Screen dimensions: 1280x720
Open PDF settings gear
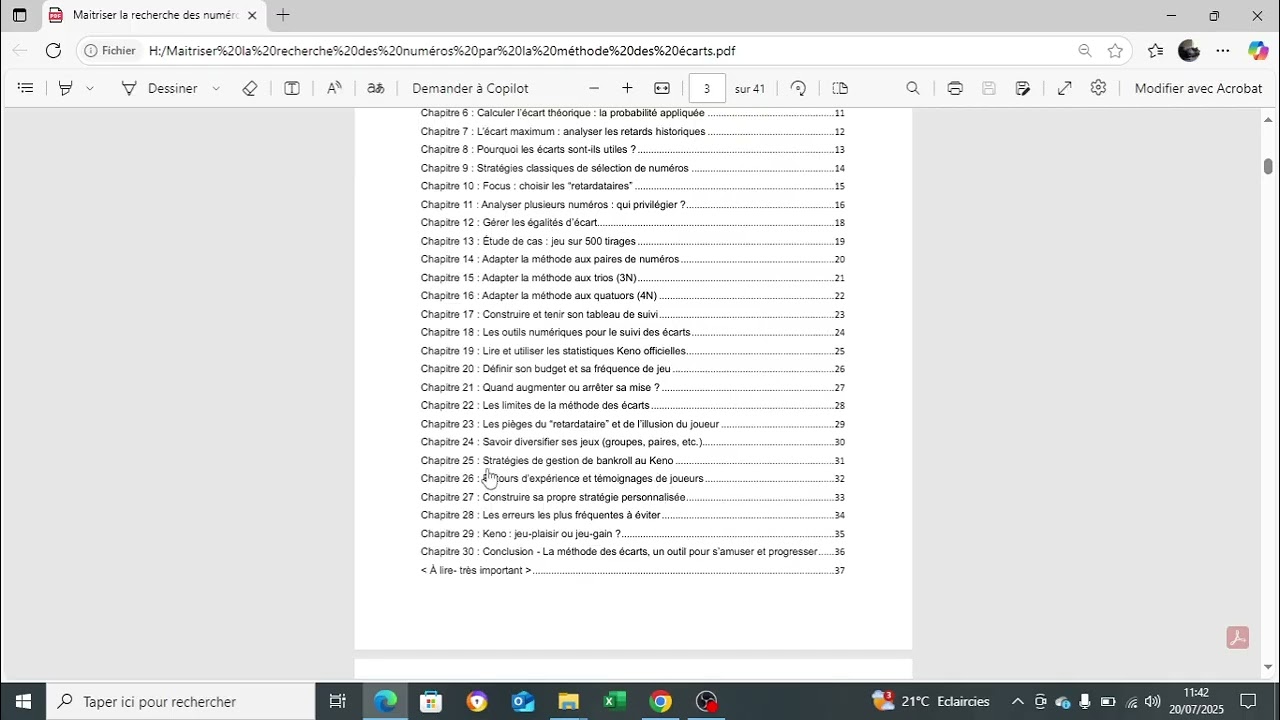1099,88
